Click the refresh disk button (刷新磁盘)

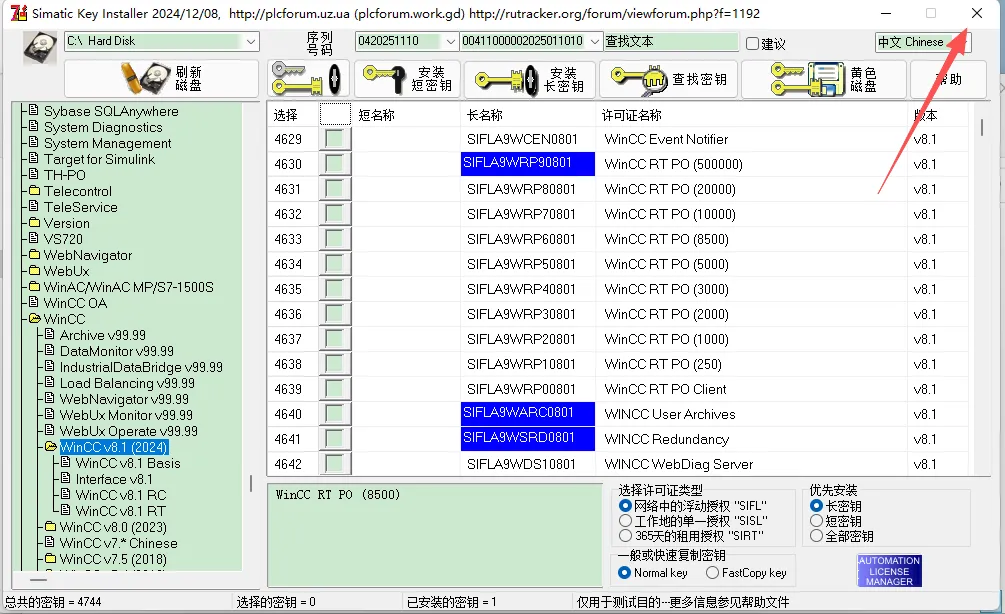162,78
